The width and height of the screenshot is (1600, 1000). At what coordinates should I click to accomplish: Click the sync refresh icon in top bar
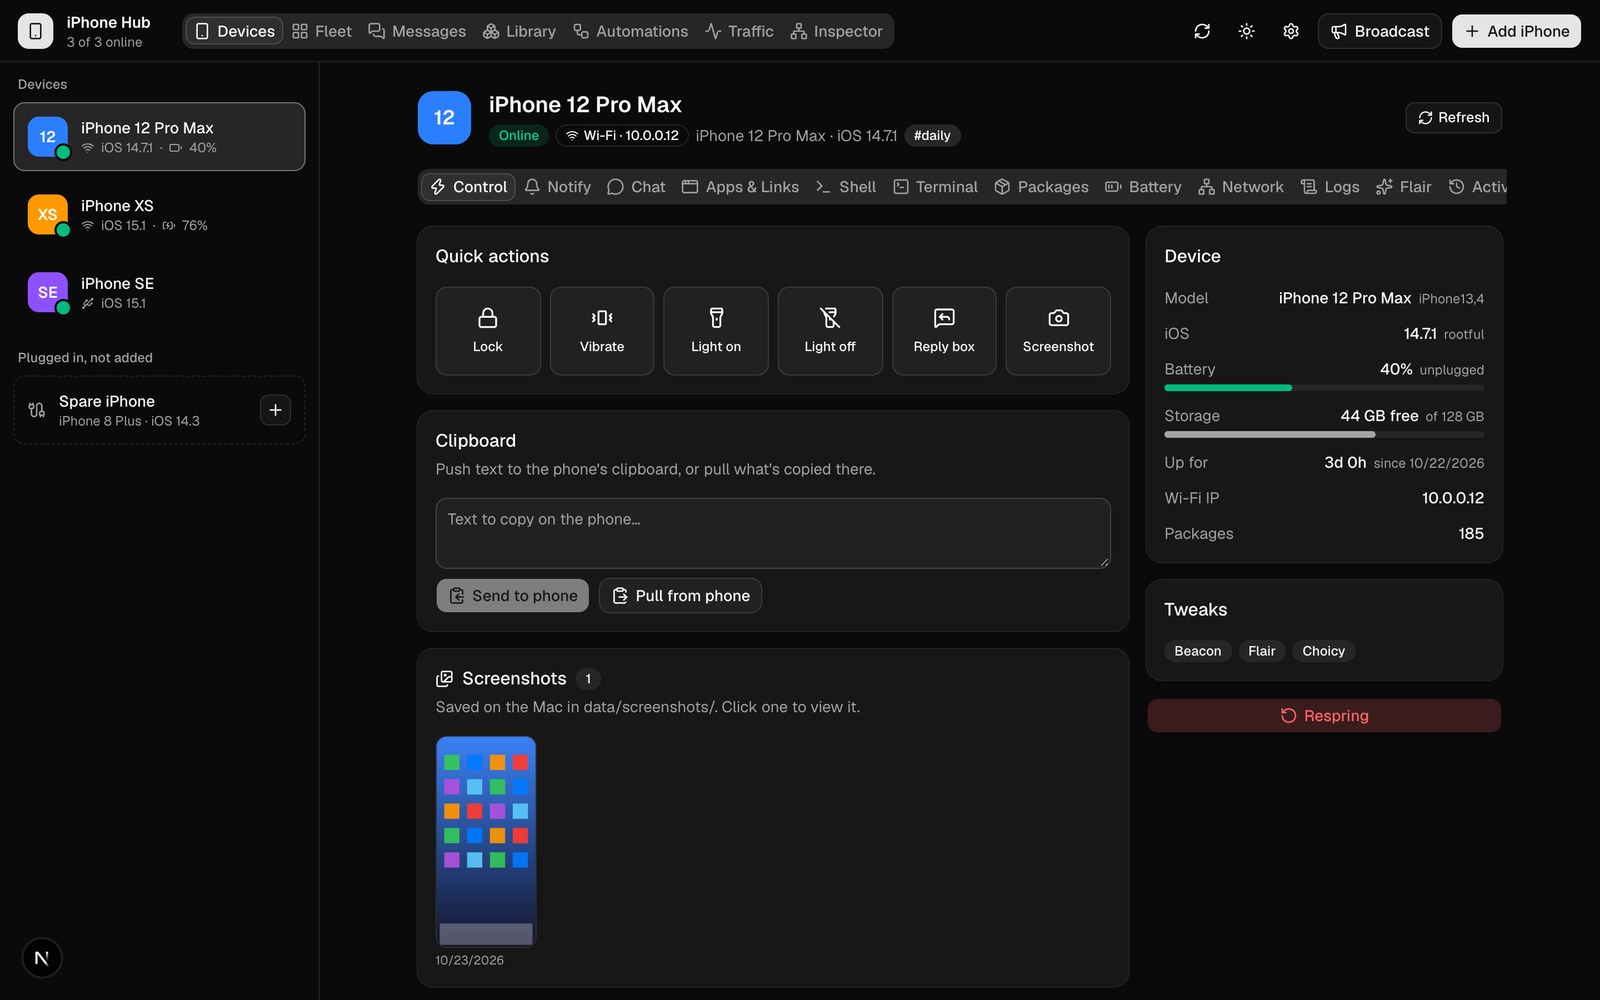1202,31
